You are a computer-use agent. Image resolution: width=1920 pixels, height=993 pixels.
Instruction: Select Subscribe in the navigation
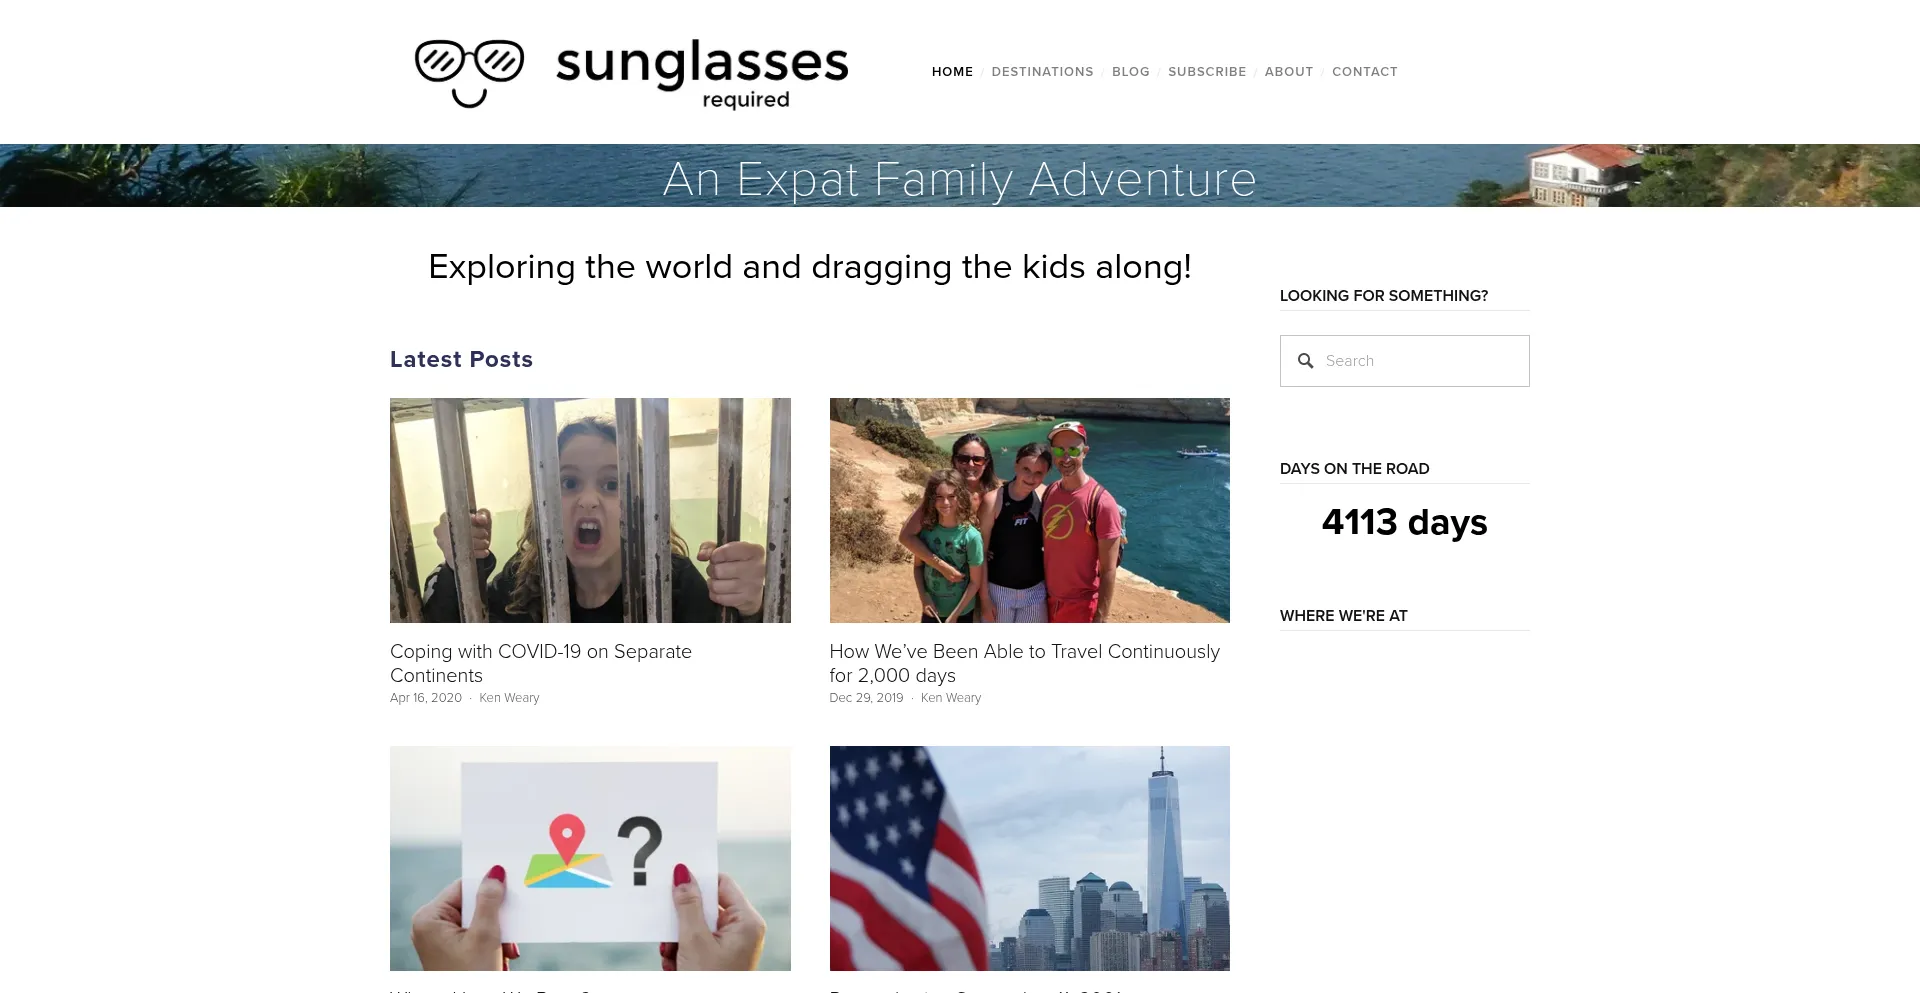click(x=1207, y=72)
